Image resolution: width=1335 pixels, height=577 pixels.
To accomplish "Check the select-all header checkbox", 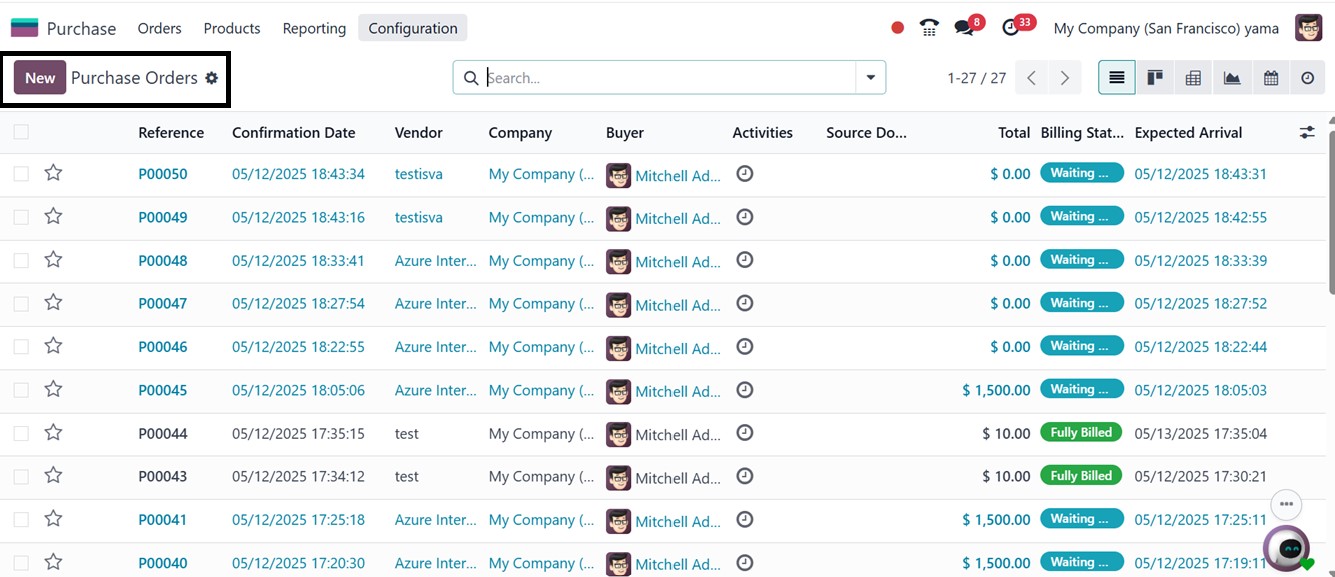I will pyautogui.click(x=21, y=132).
